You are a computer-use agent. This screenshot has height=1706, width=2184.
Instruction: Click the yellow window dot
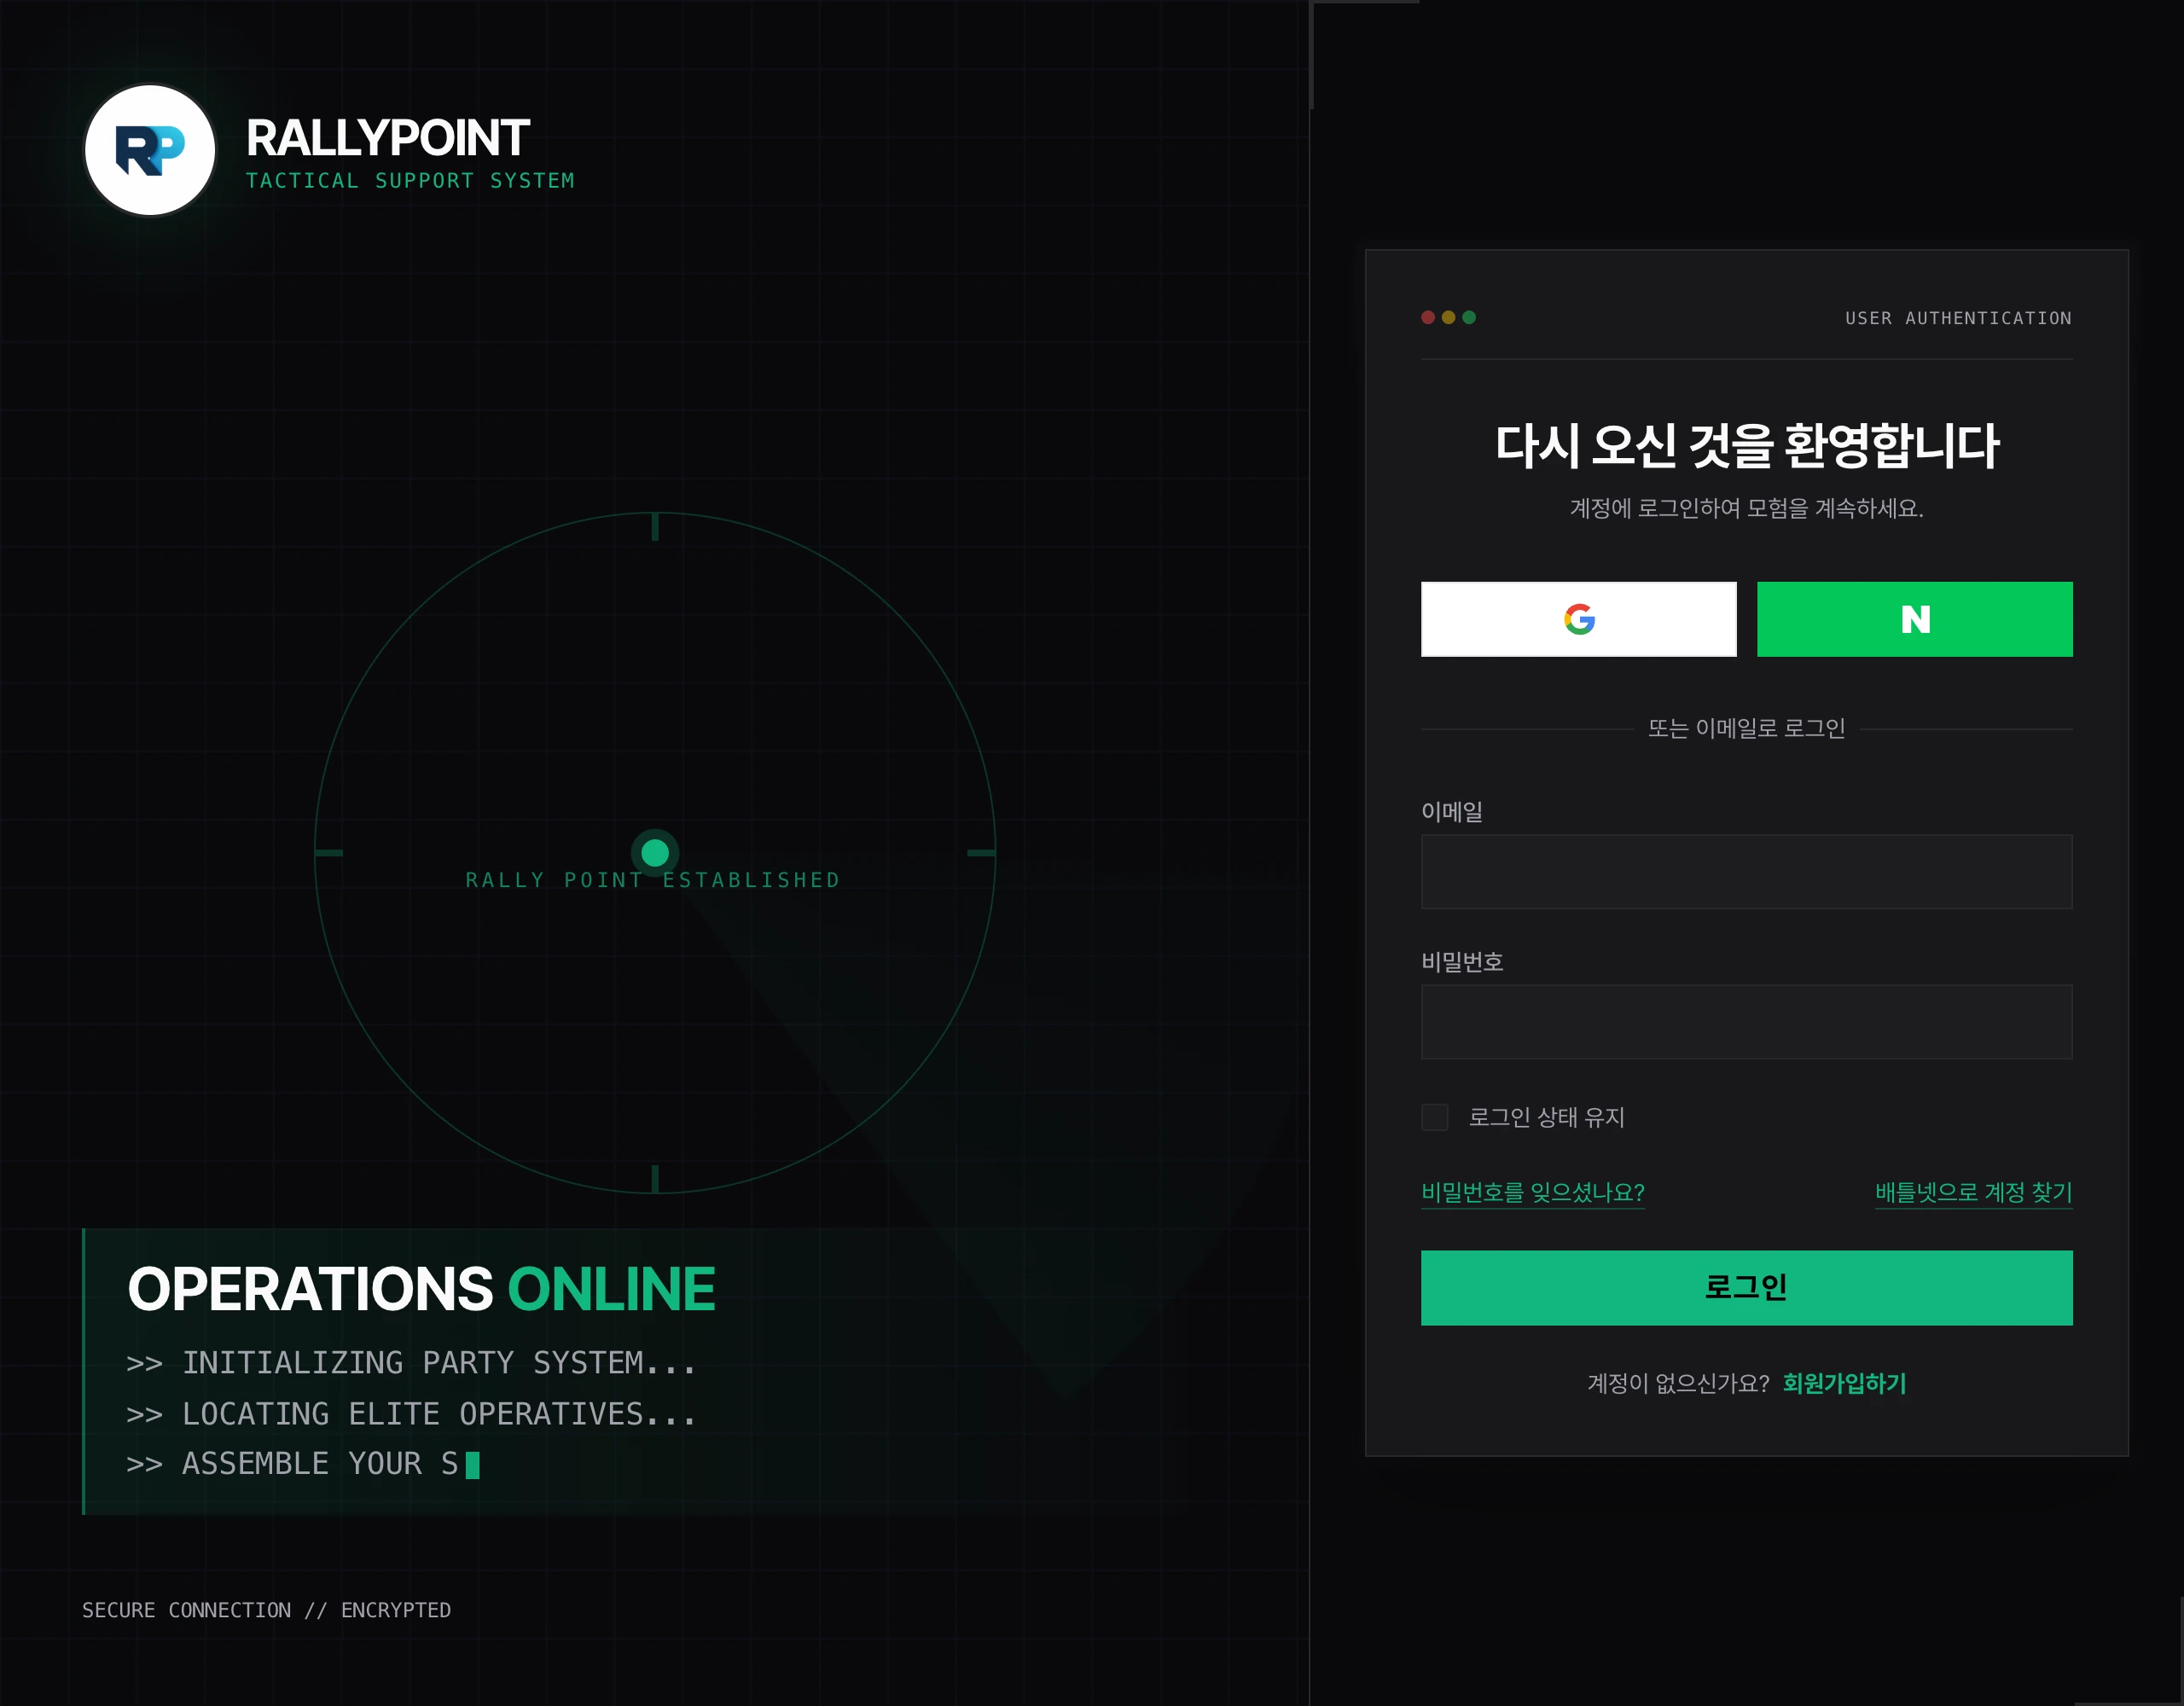point(1448,317)
